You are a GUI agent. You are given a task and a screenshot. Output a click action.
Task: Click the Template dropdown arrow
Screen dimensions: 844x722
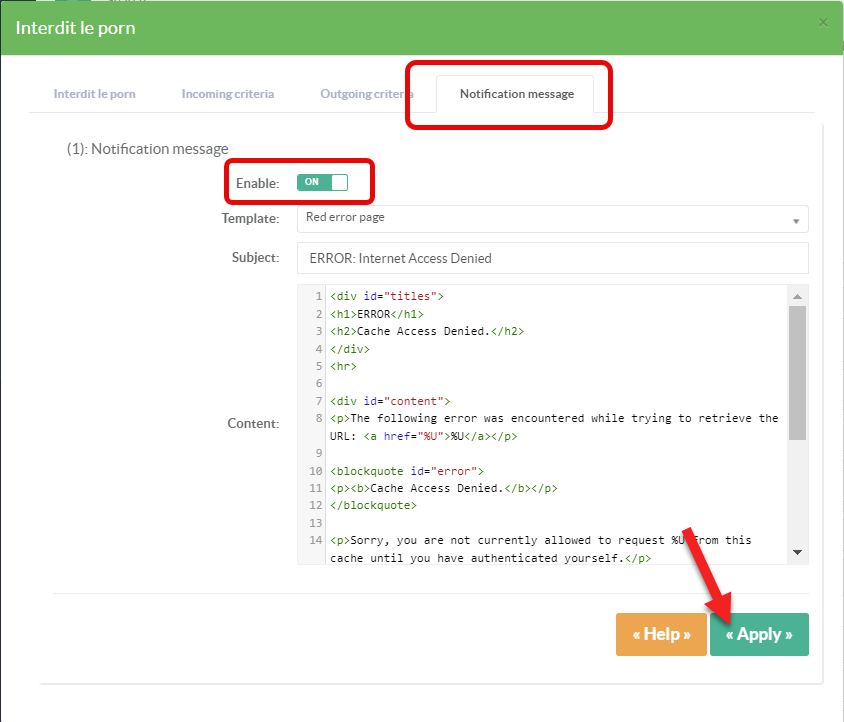(796, 220)
